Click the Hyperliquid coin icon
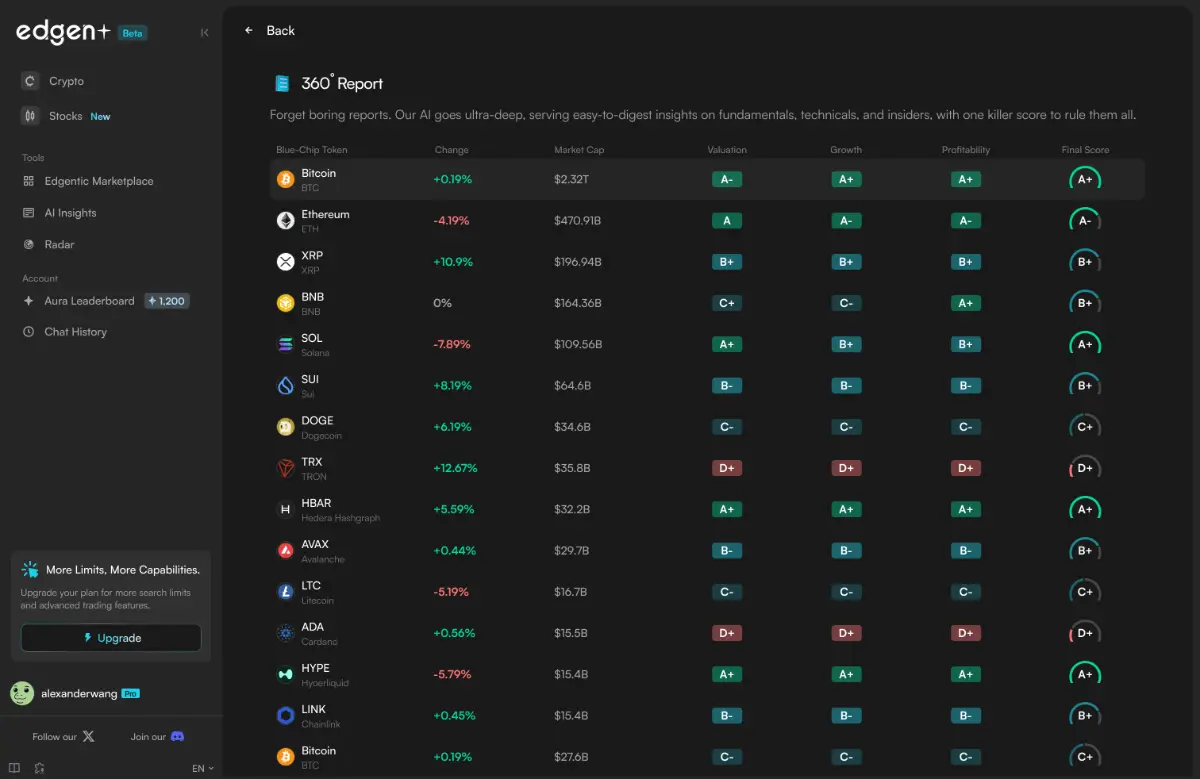 (285, 674)
